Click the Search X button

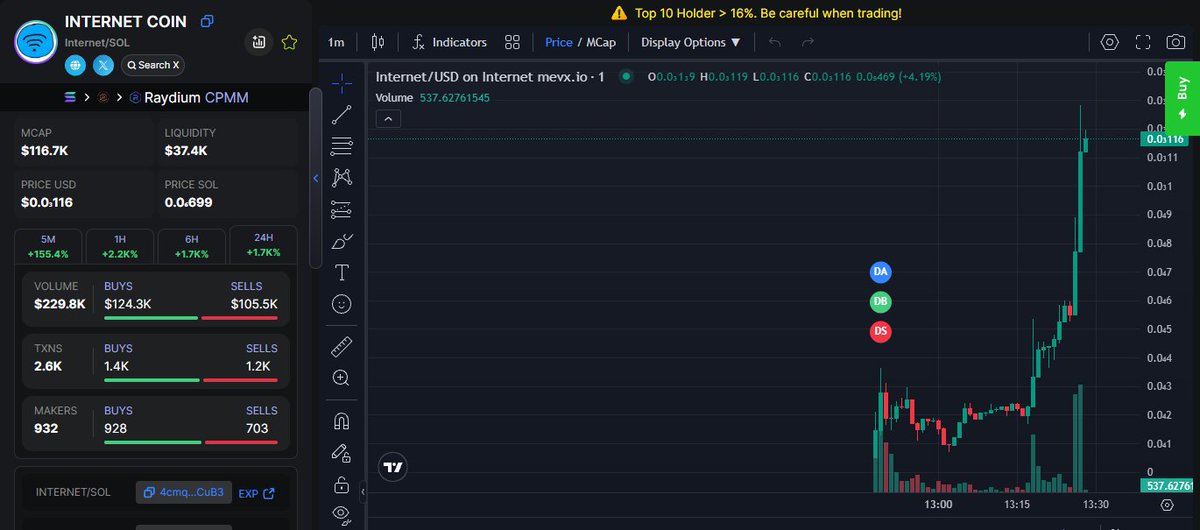point(153,65)
